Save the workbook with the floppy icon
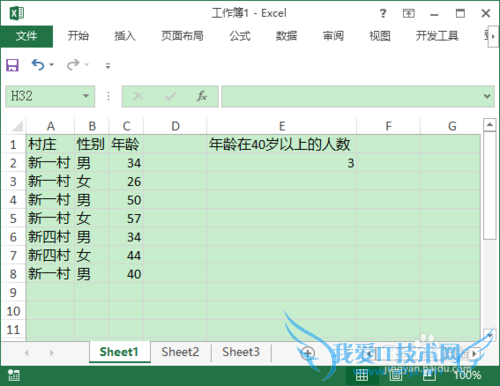The width and height of the screenshot is (500, 386). click(12, 65)
